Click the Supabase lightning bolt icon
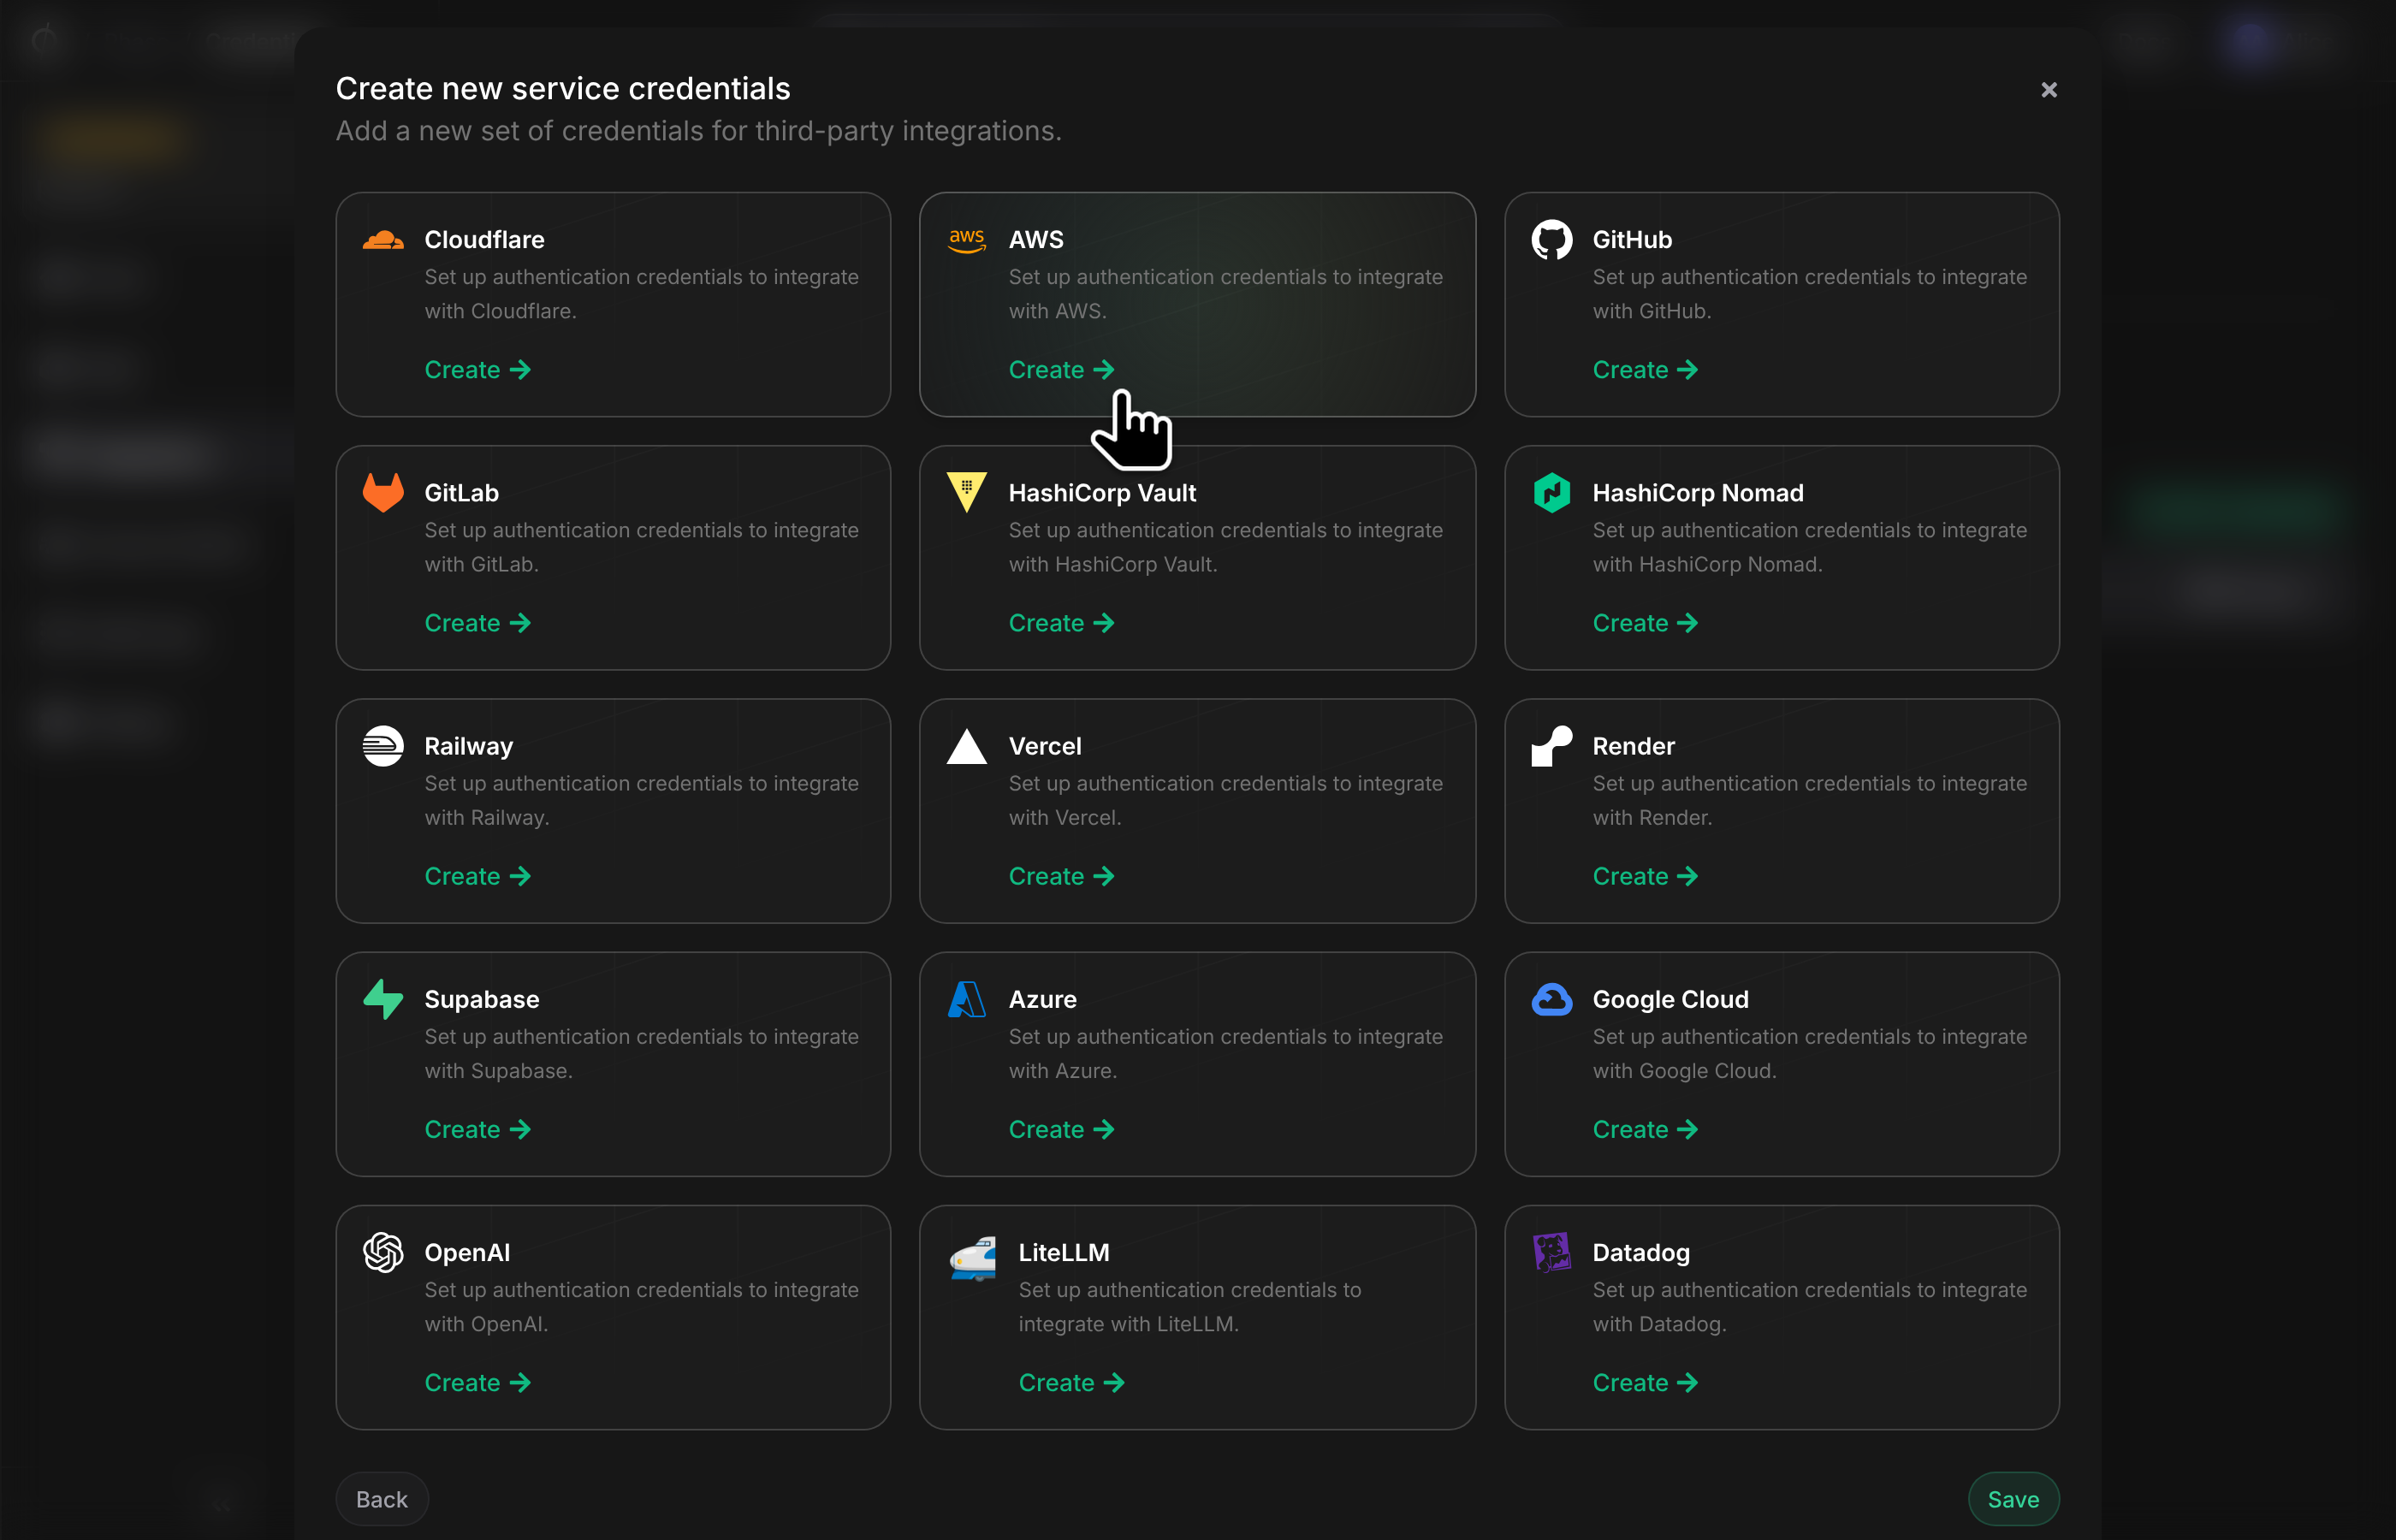The image size is (2396, 1540). click(x=383, y=999)
